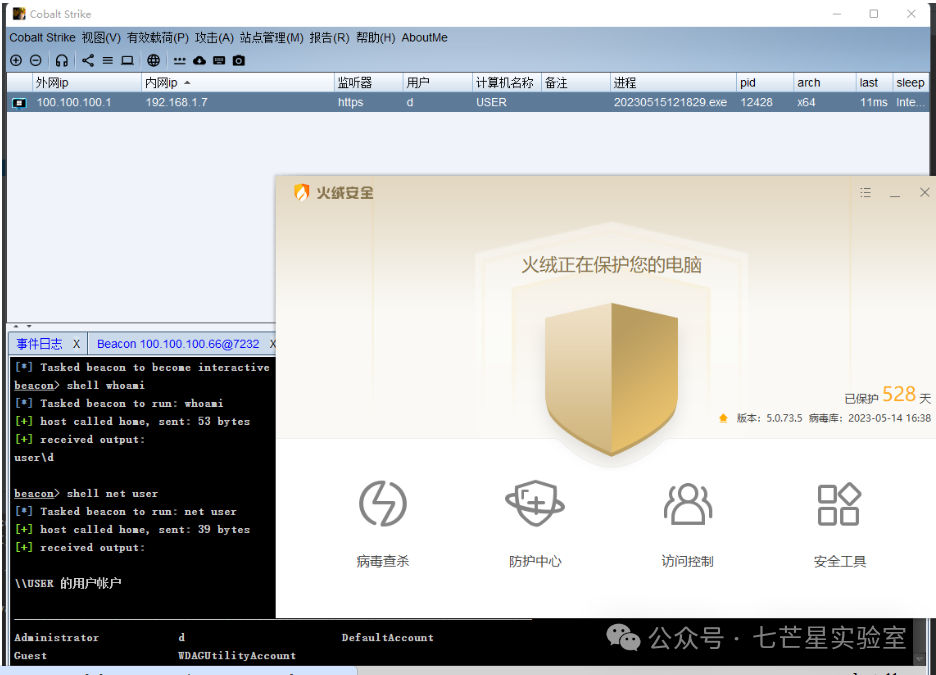This screenshot has height=675, width=936.
Task: Click the 病毒查杀 label
Action: tap(383, 562)
